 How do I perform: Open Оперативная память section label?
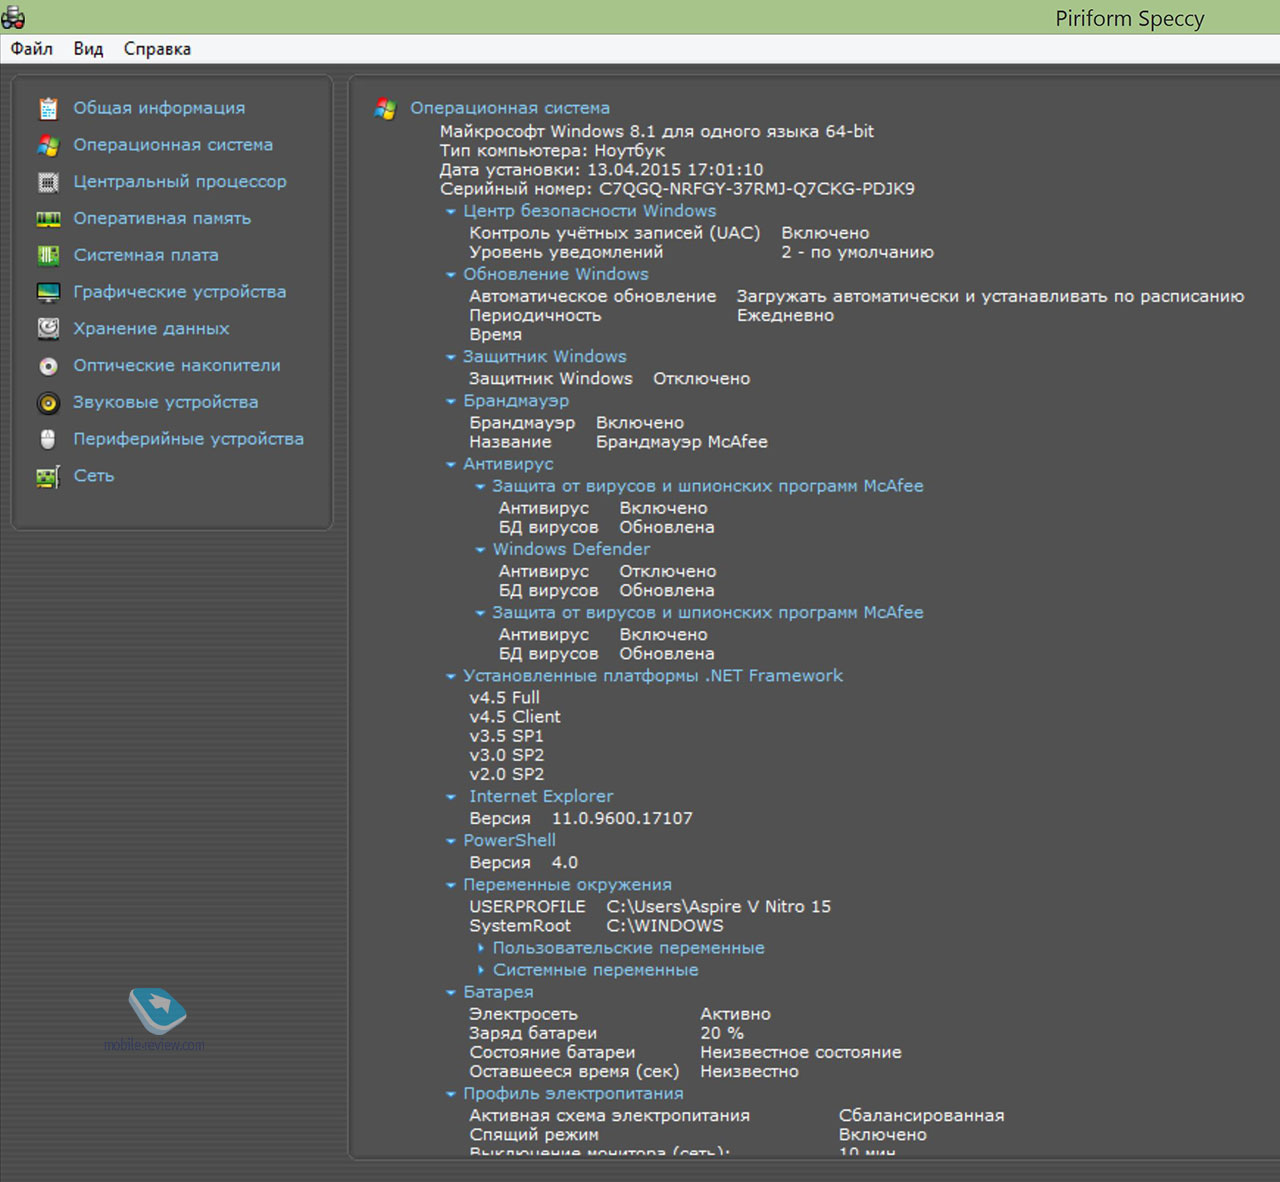click(162, 218)
